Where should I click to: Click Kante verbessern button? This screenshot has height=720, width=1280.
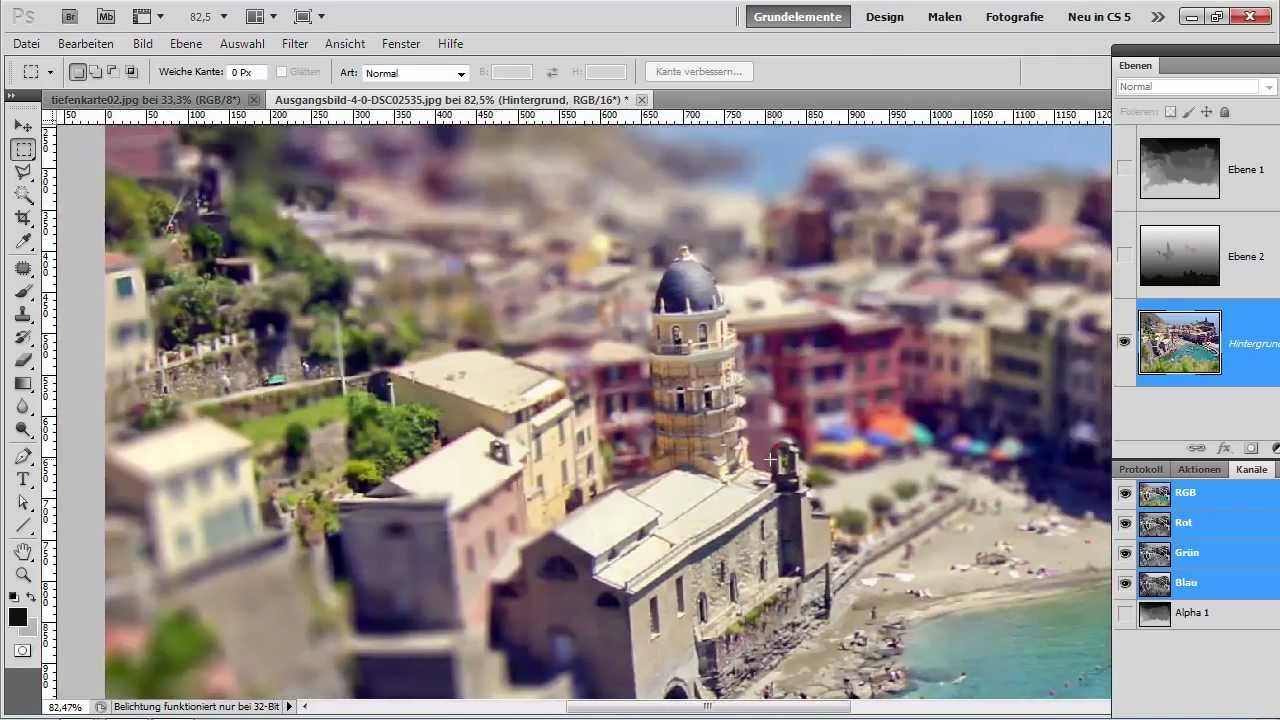(699, 72)
